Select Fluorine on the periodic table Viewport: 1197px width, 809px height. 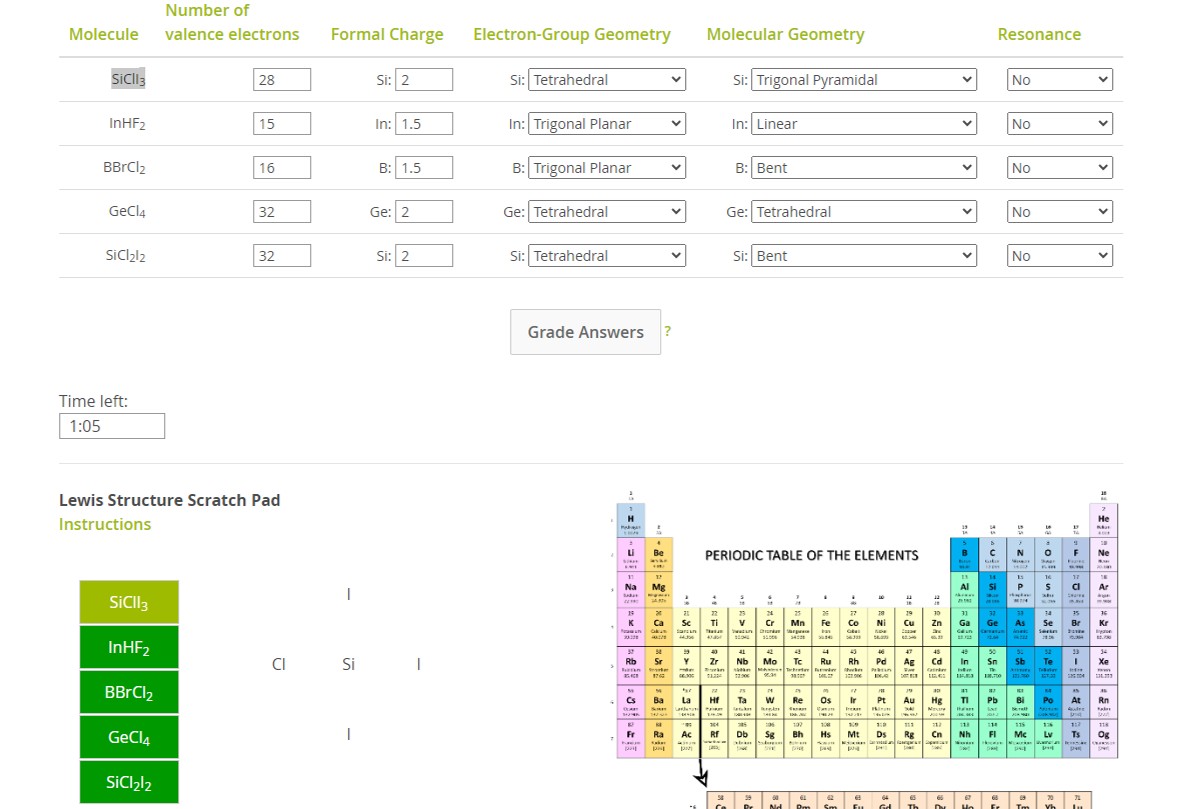point(1074,551)
